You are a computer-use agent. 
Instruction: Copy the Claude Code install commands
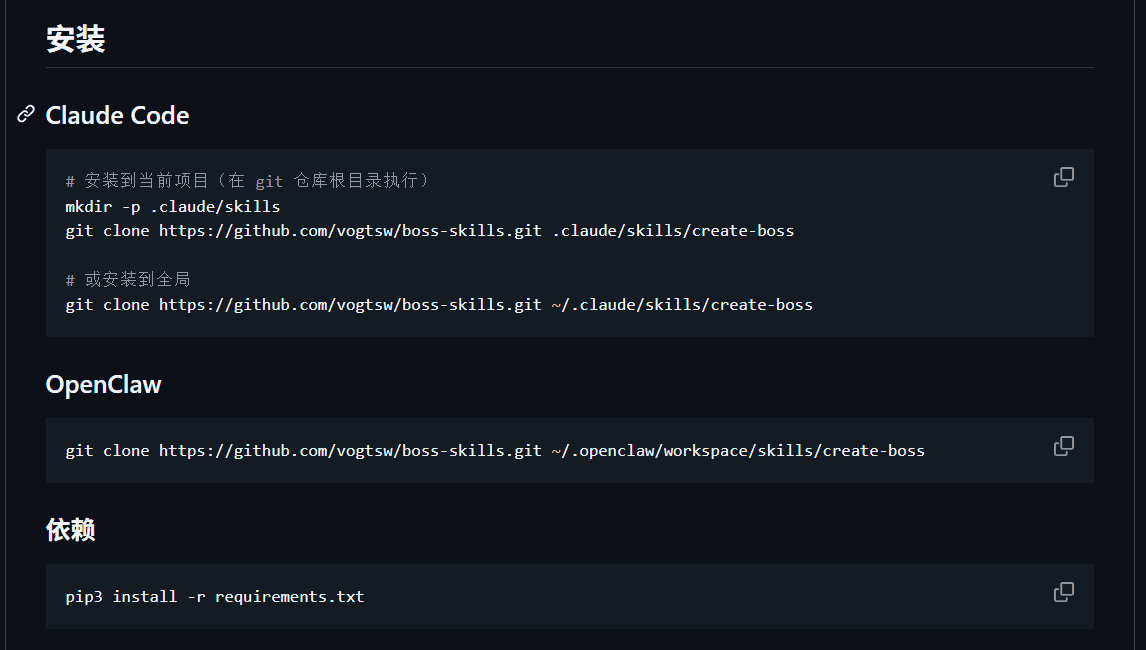(x=1064, y=177)
